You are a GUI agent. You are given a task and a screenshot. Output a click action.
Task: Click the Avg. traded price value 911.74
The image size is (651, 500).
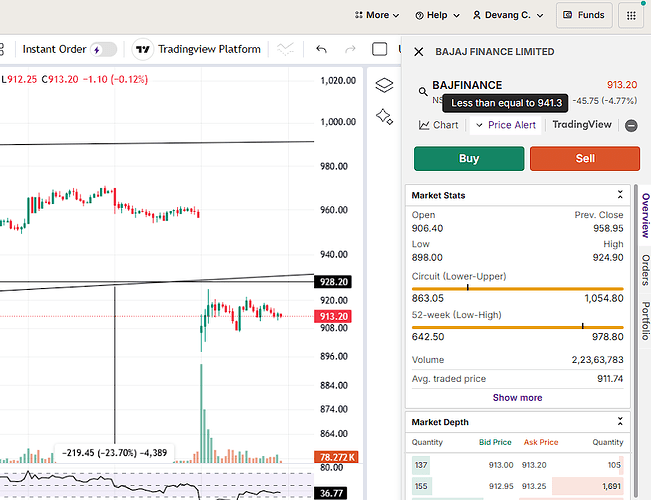610,379
